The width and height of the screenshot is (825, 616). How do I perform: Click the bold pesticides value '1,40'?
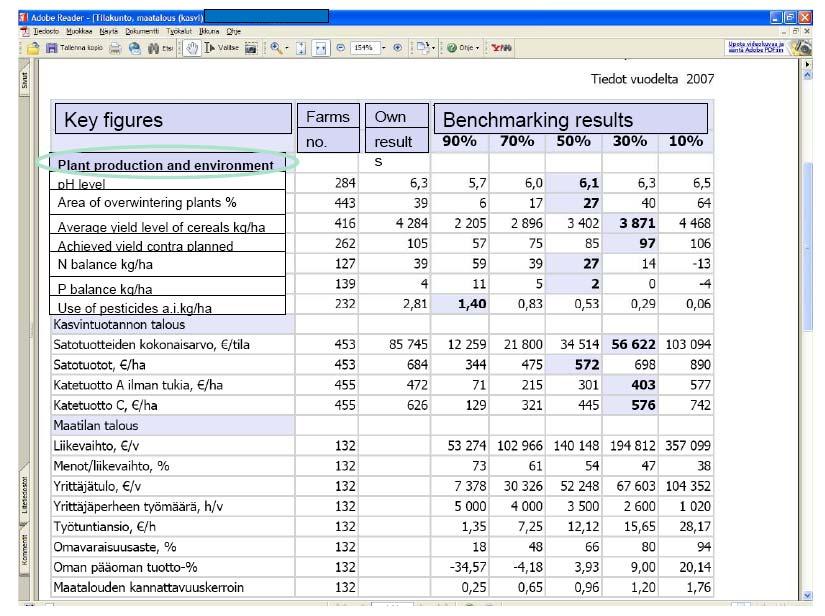click(472, 304)
